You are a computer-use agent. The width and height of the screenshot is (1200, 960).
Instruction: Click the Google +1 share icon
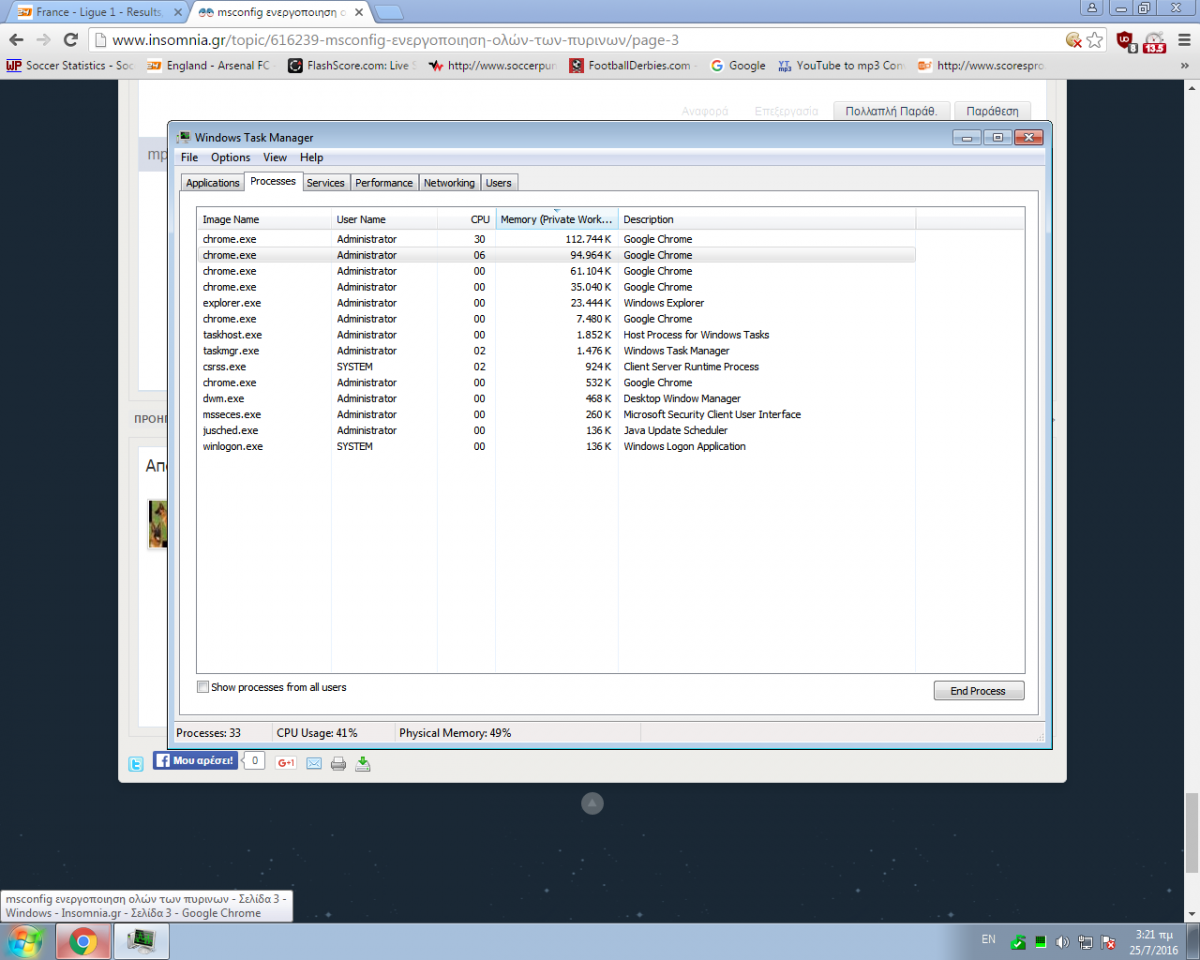pyautogui.click(x=286, y=763)
